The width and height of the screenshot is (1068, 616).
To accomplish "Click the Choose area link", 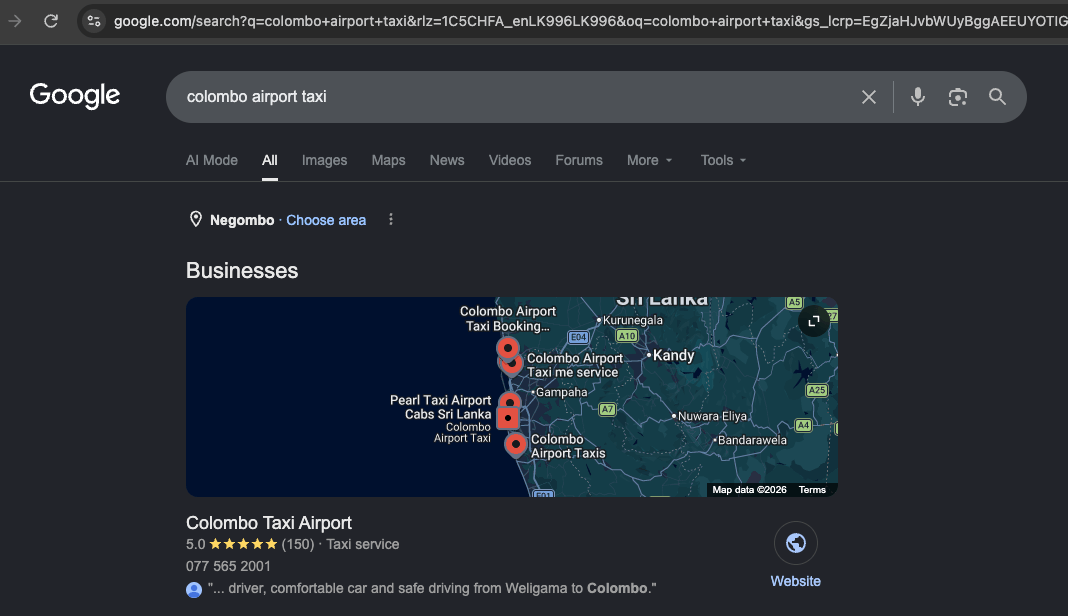I will (x=326, y=220).
